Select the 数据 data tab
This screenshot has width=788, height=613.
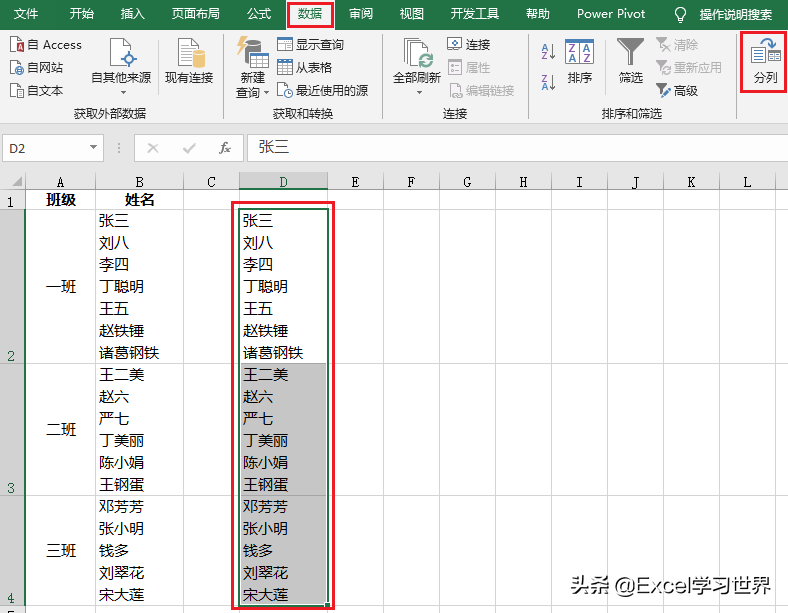click(x=310, y=14)
